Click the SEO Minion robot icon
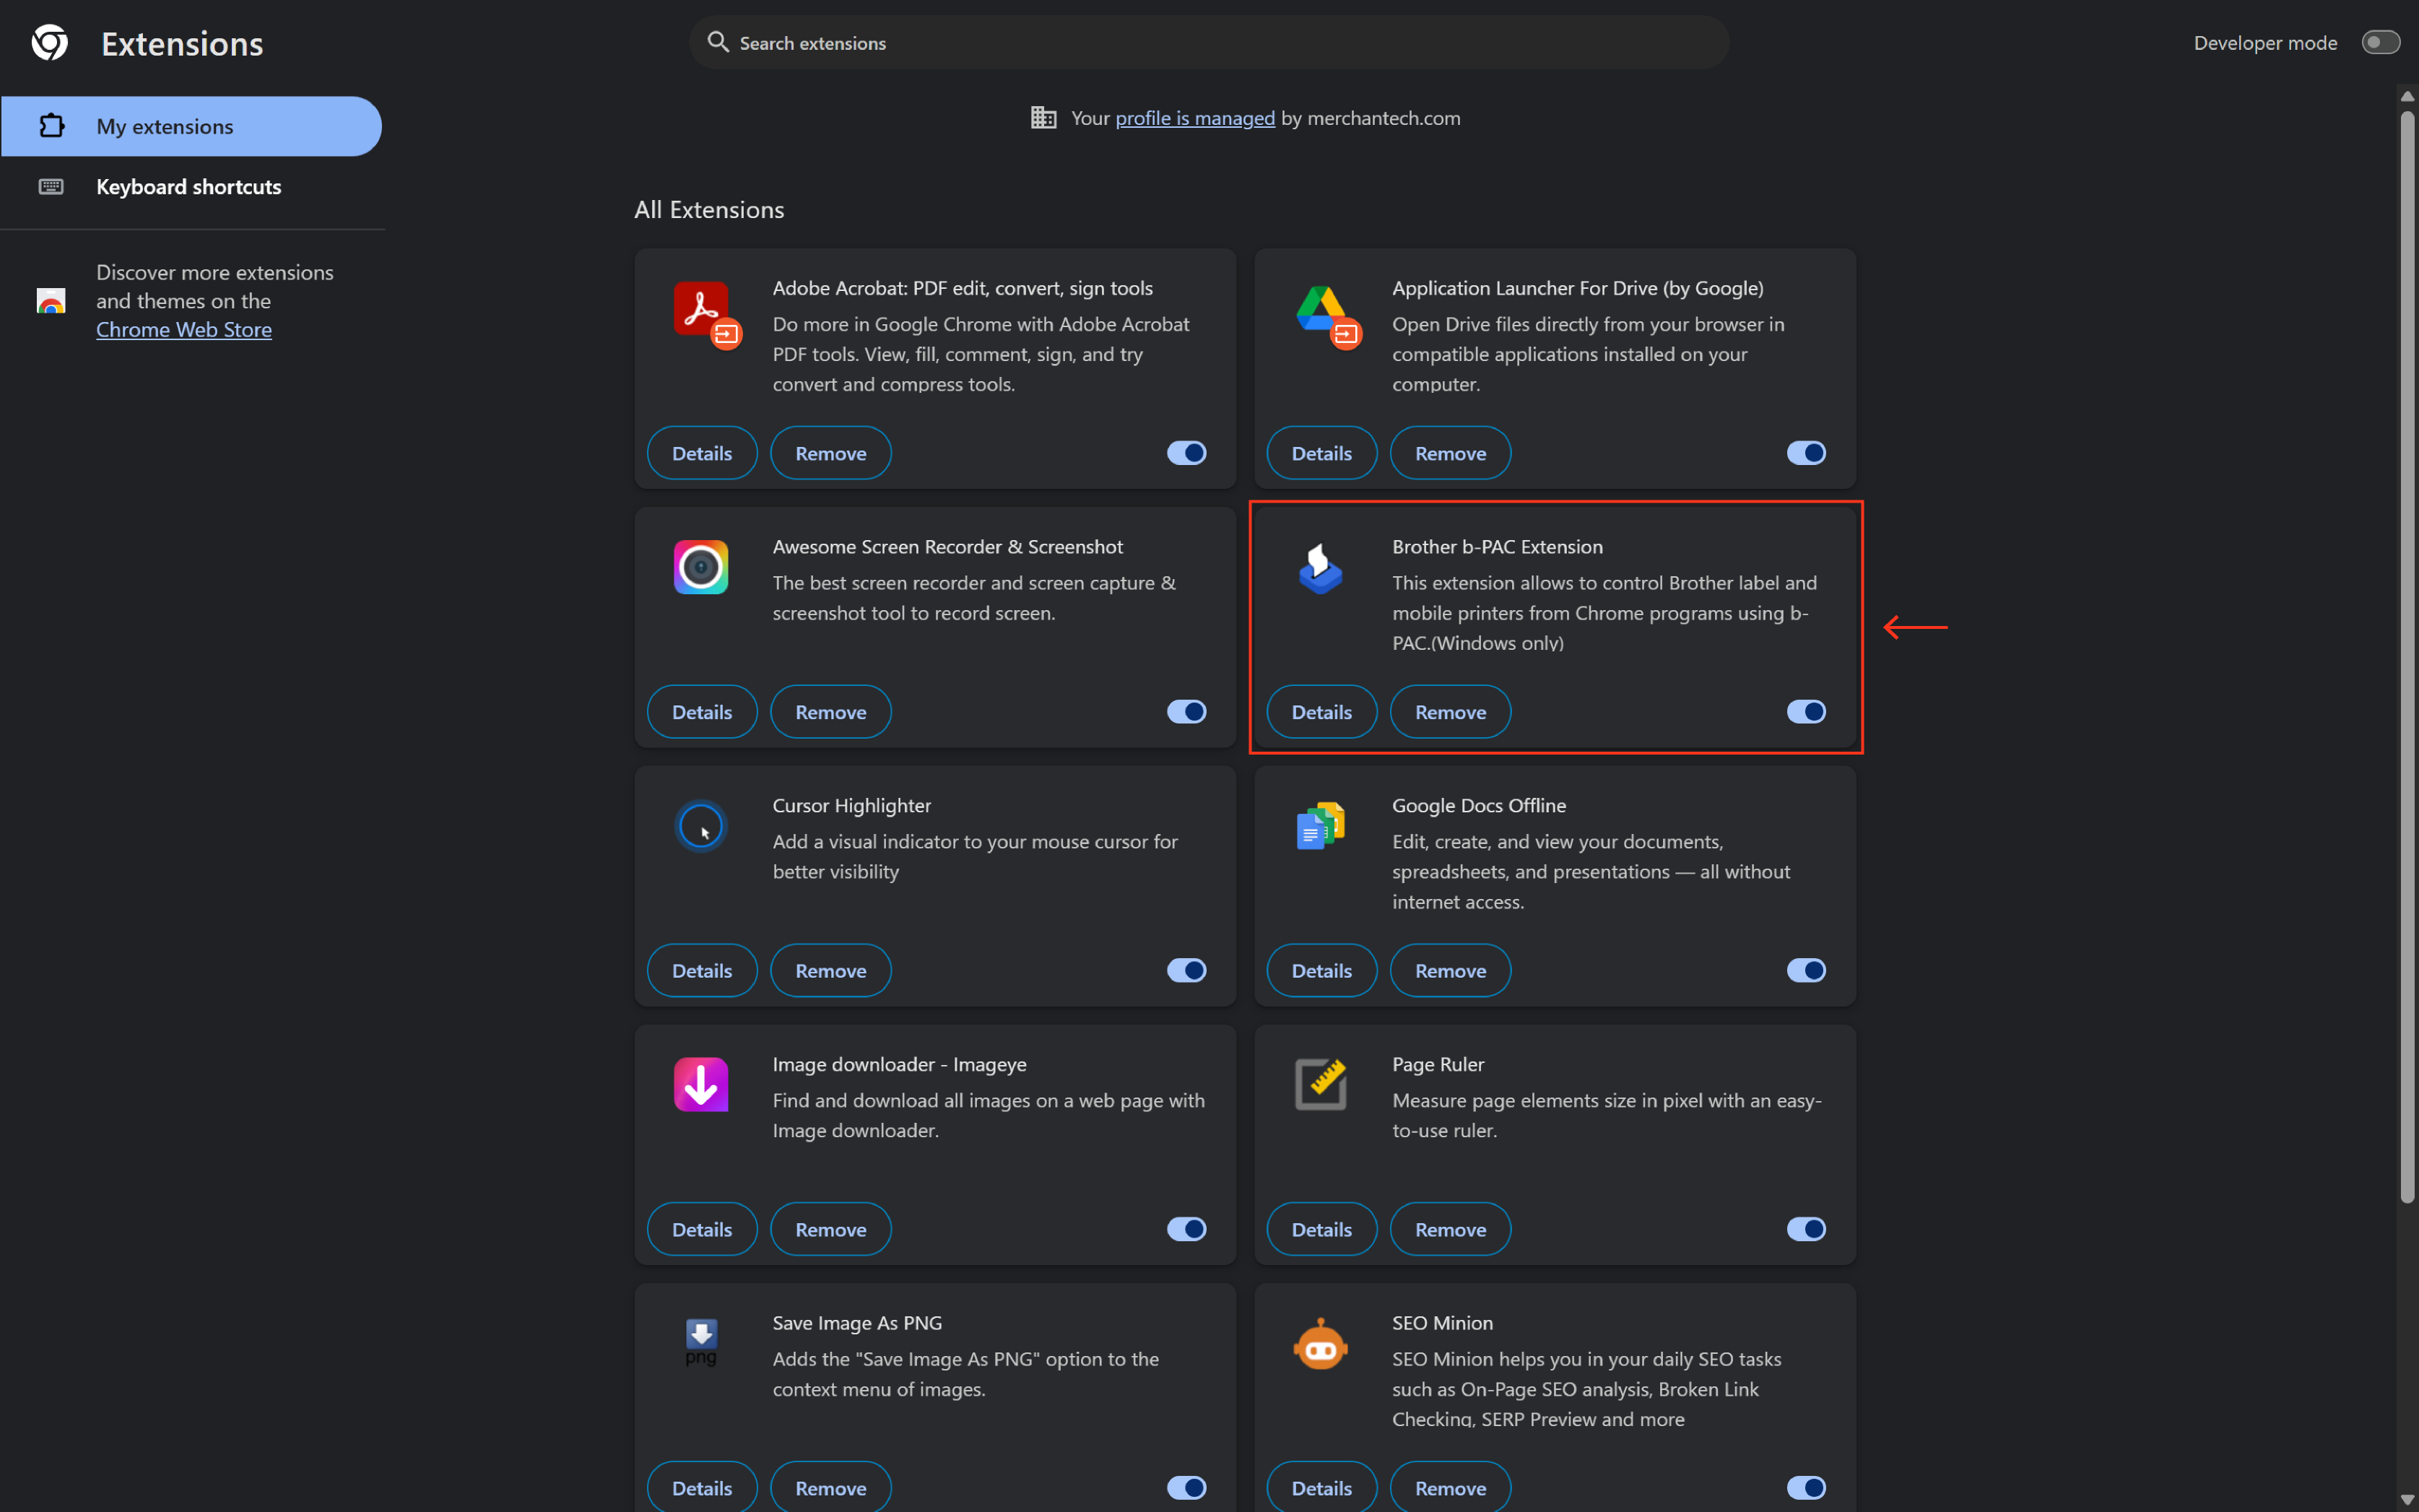 (1320, 1344)
